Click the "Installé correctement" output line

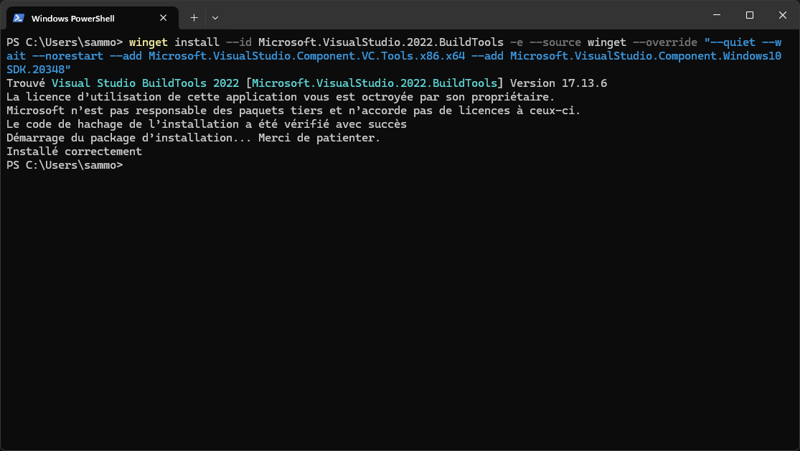pyautogui.click(x=74, y=152)
